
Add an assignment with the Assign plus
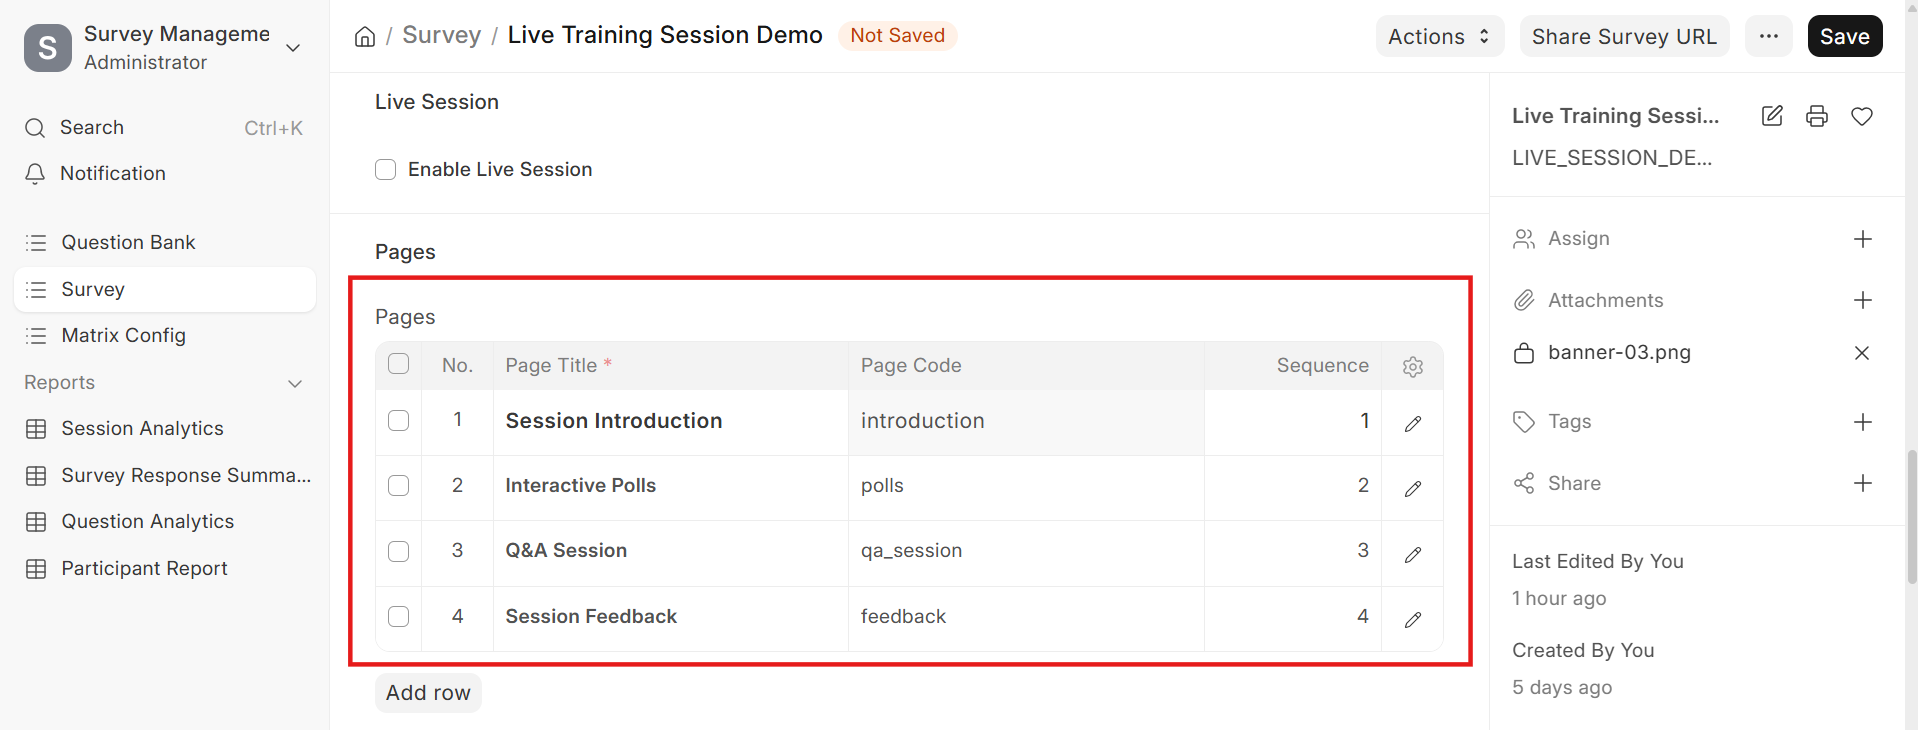pyautogui.click(x=1862, y=239)
